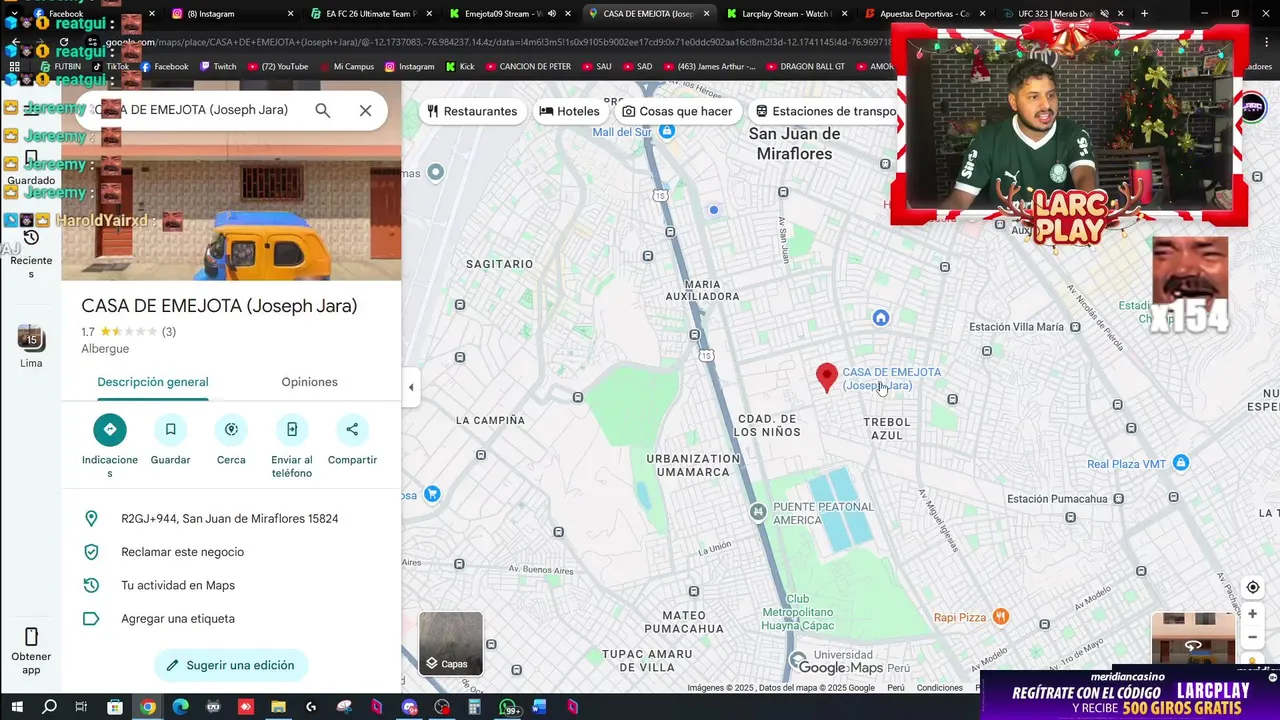Image resolution: width=1280 pixels, height=720 pixels.
Task: Clear the Maps search with the X icon
Action: click(x=365, y=111)
